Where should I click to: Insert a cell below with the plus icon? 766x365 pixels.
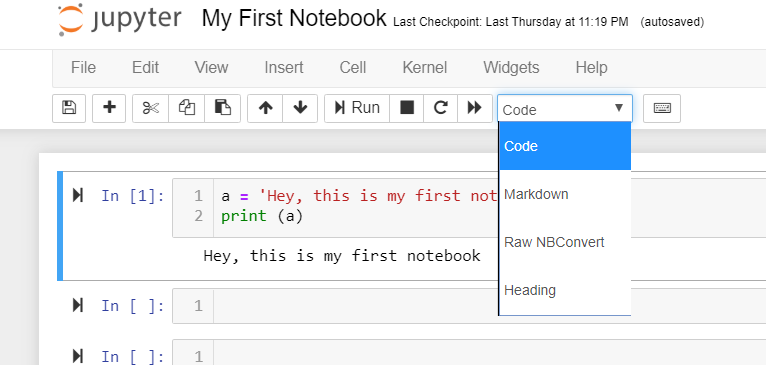[109, 108]
